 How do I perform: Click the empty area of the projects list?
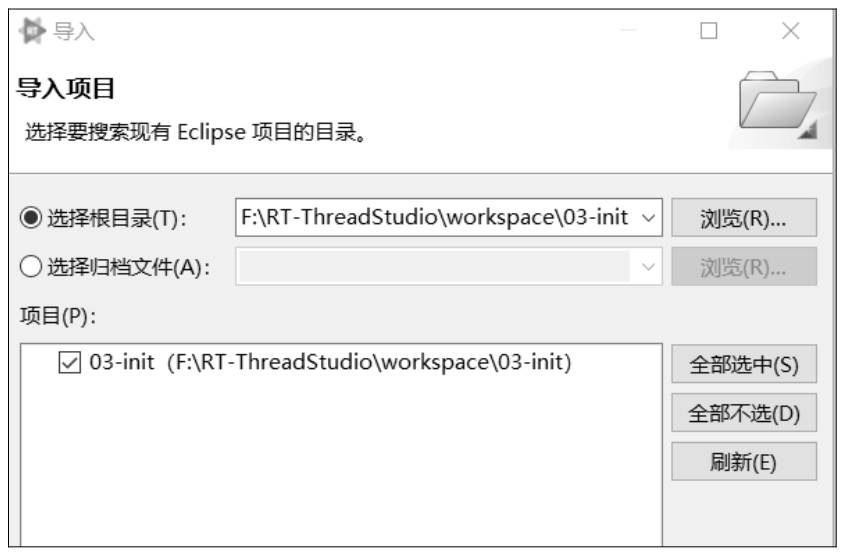pos(340,470)
